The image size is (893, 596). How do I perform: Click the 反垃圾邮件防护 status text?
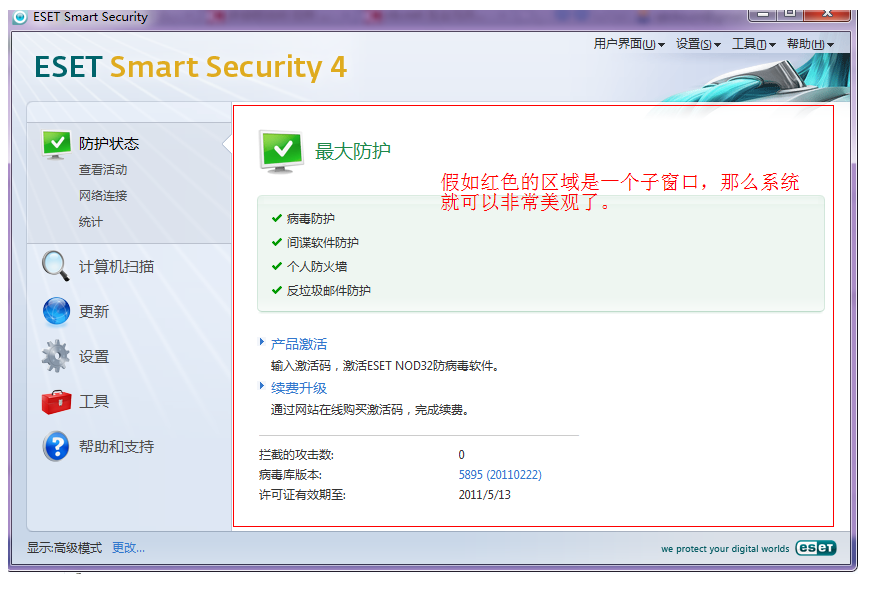[x=329, y=290]
